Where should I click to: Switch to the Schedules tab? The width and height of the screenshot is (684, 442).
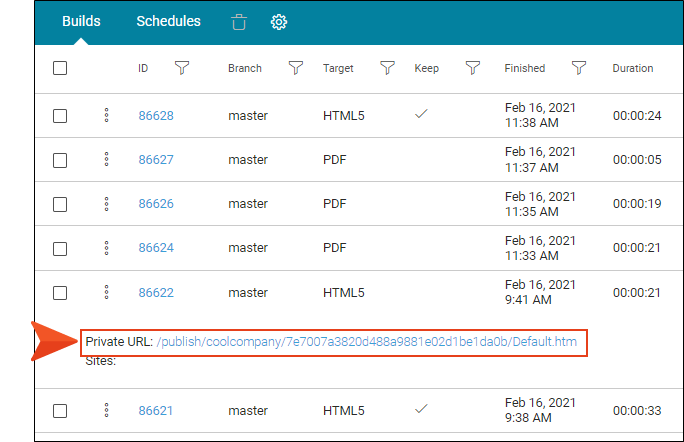[x=168, y=21]
